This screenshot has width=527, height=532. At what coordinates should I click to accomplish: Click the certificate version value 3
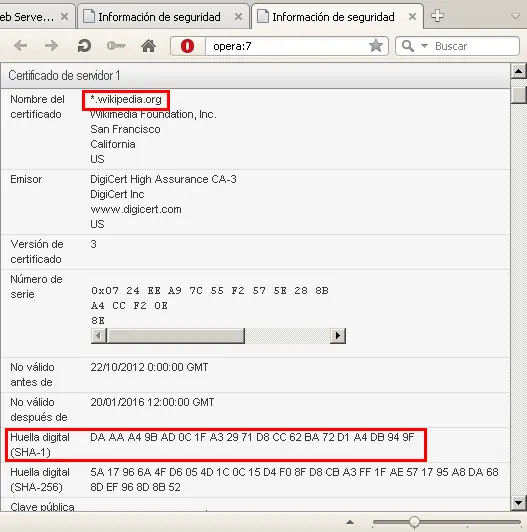coord(93,244)
